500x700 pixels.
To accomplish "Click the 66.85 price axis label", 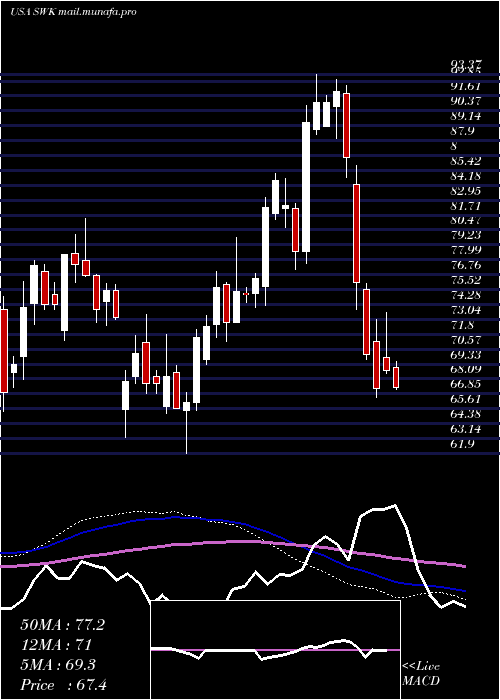I will coord(466,384).
